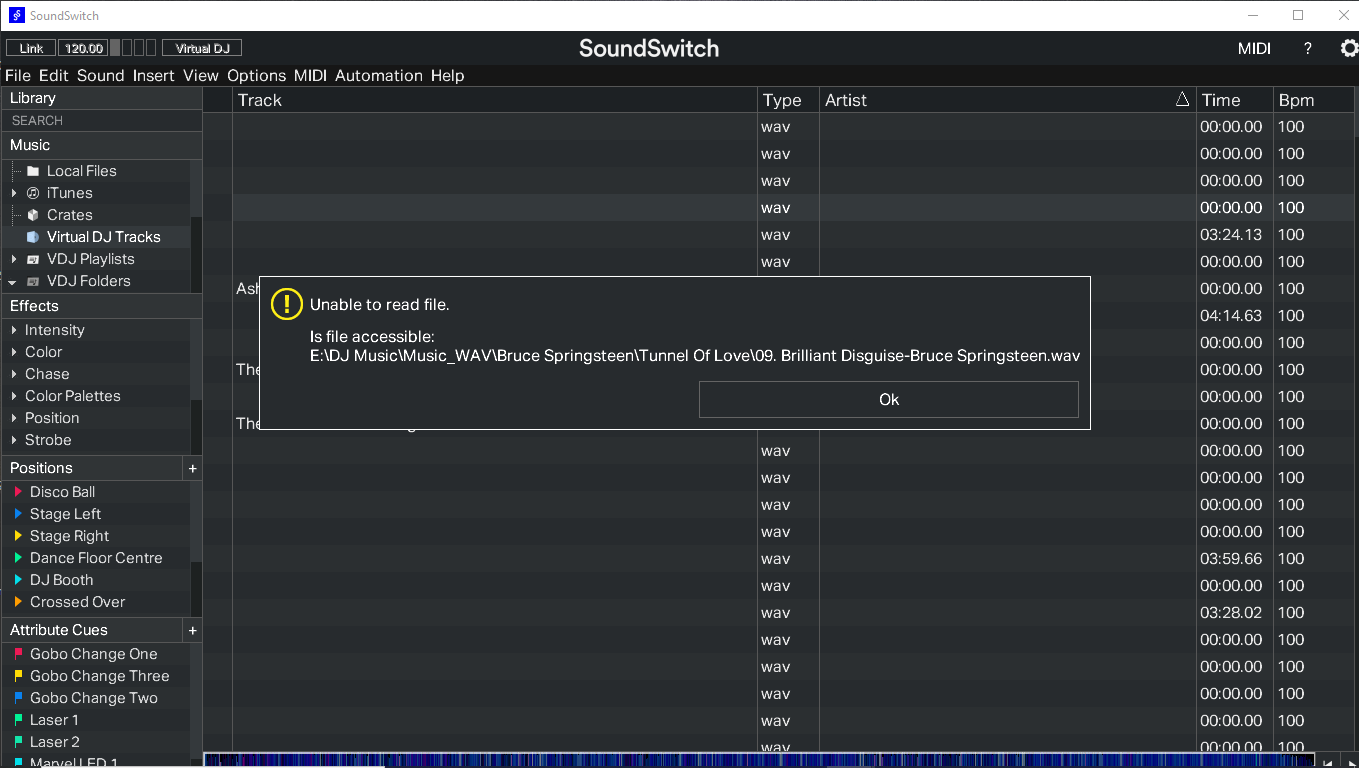Open the Automation menu
This screenshot has height=768, width=1359.
[x=379, y=75]
